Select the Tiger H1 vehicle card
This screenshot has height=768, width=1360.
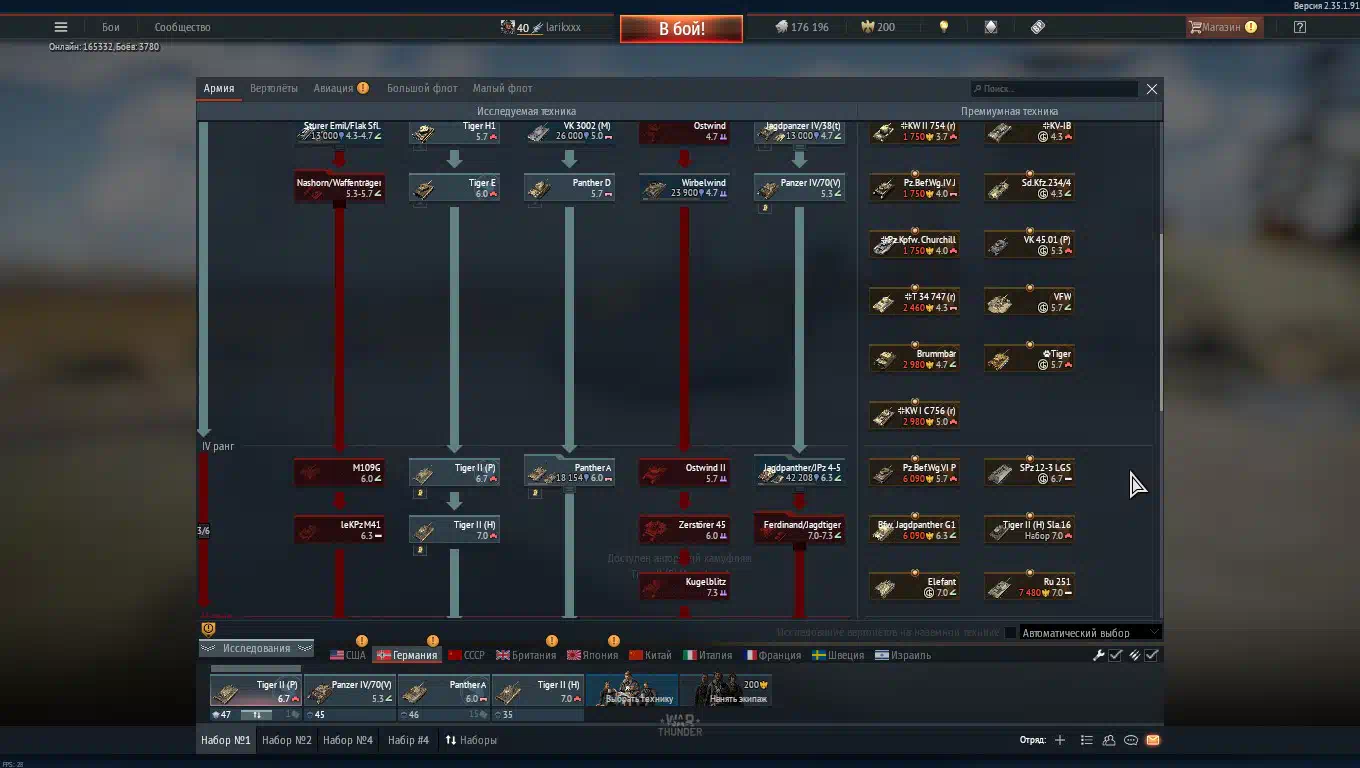455,131
